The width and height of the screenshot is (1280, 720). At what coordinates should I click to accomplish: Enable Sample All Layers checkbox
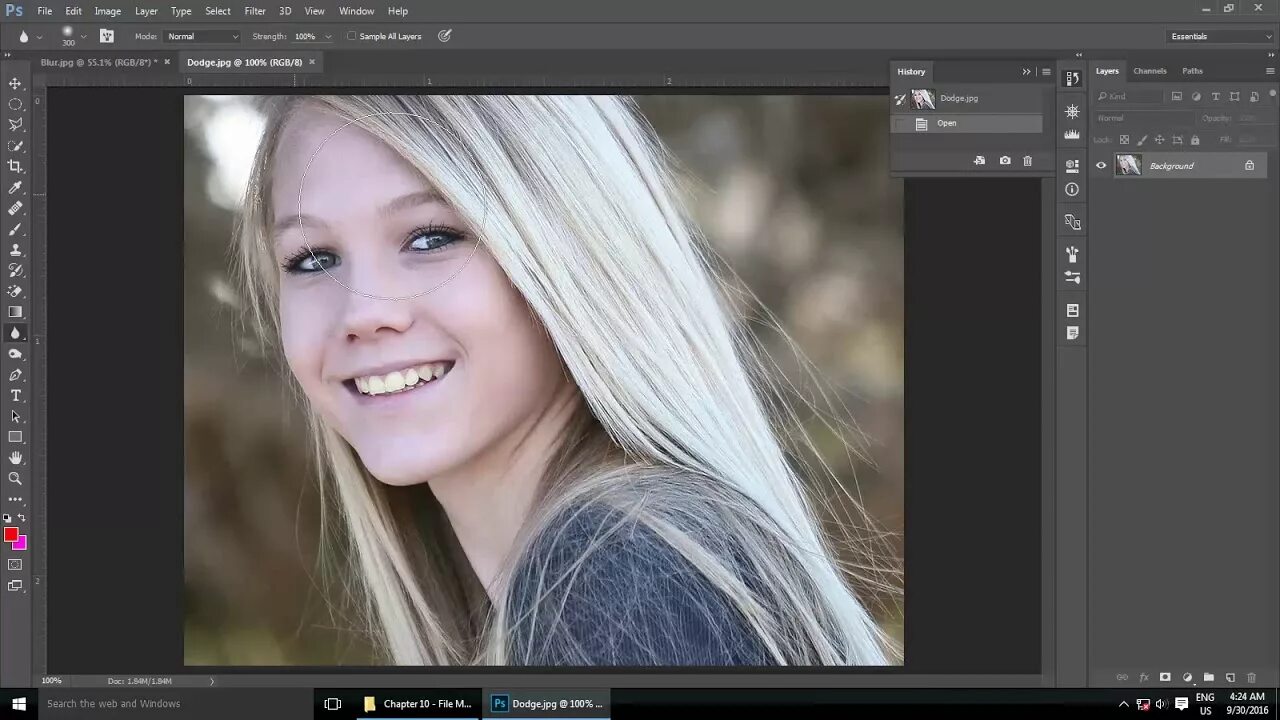coord(352,36)
